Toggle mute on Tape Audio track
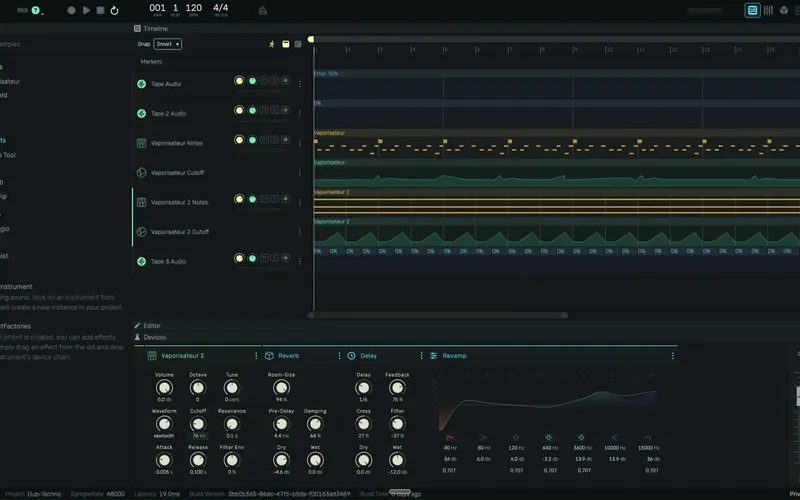 point(264,81)
